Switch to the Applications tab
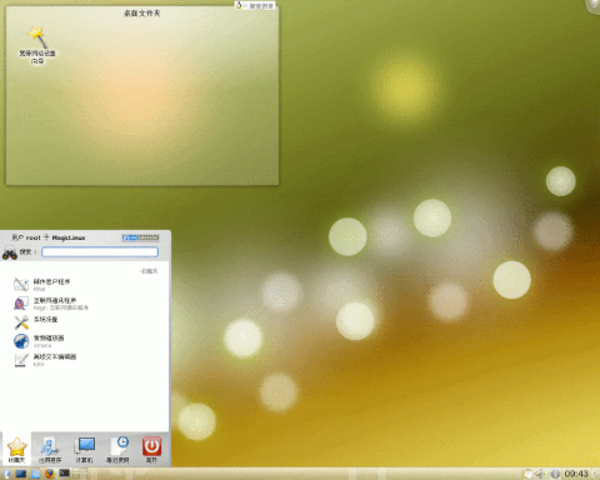The height and width of the screenshot is (480, 600). (x=50, y=450)
